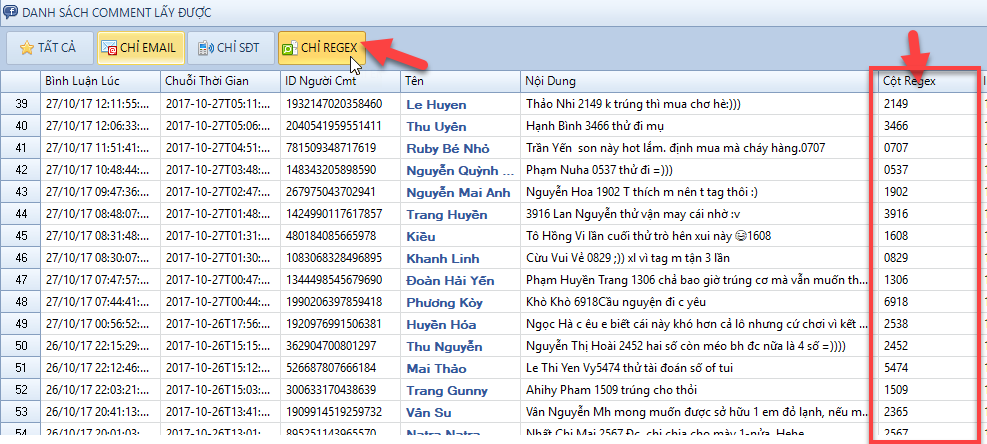This screenshot has height=444, width=987.
Task: Click the Tên column header
Action: tap(460, 81)
